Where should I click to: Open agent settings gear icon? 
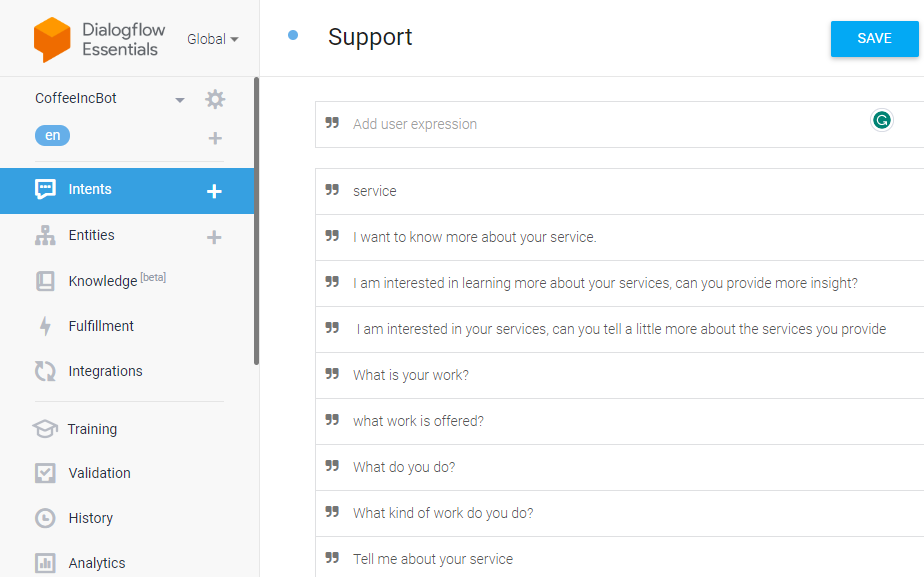pos(215,99)
